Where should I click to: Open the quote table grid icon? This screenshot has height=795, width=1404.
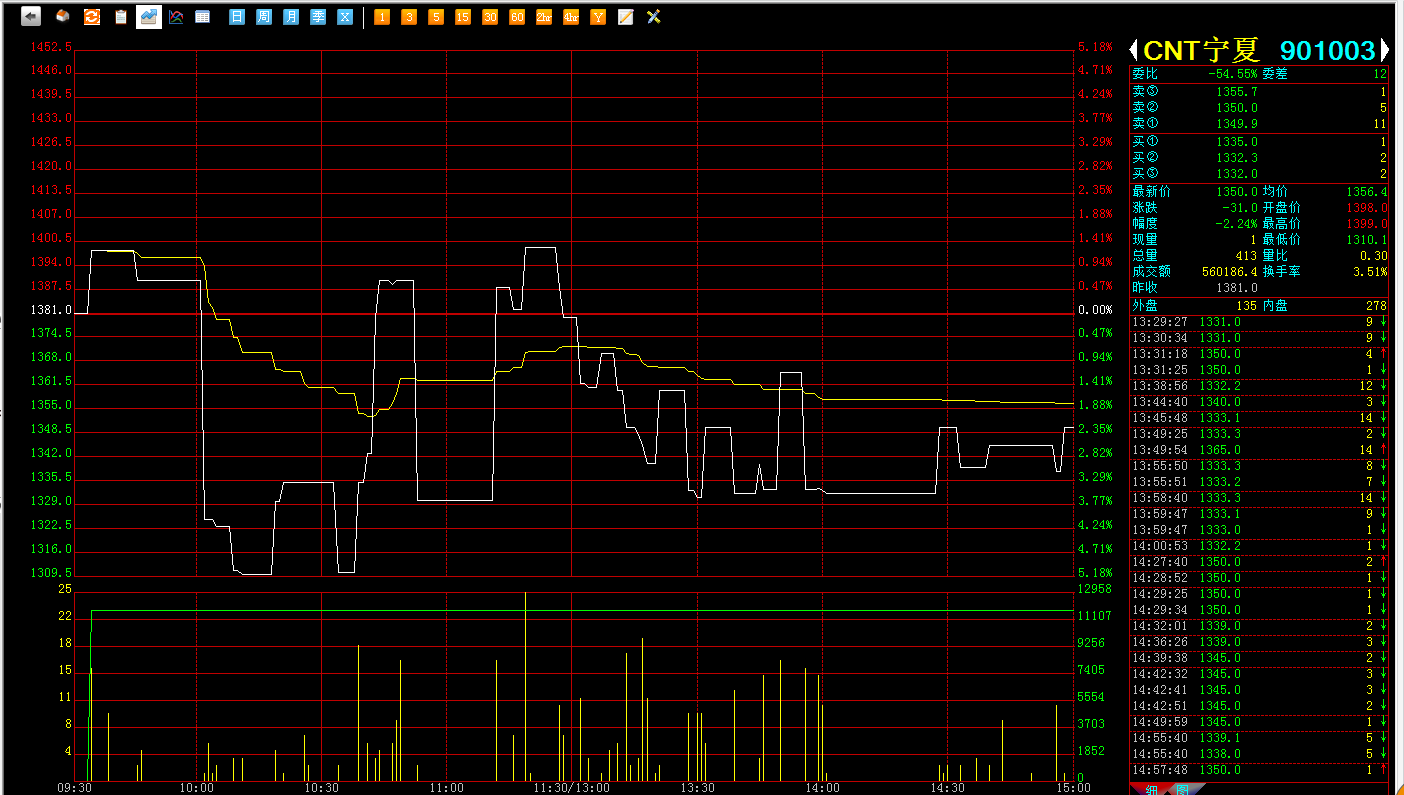click(203, 17)
